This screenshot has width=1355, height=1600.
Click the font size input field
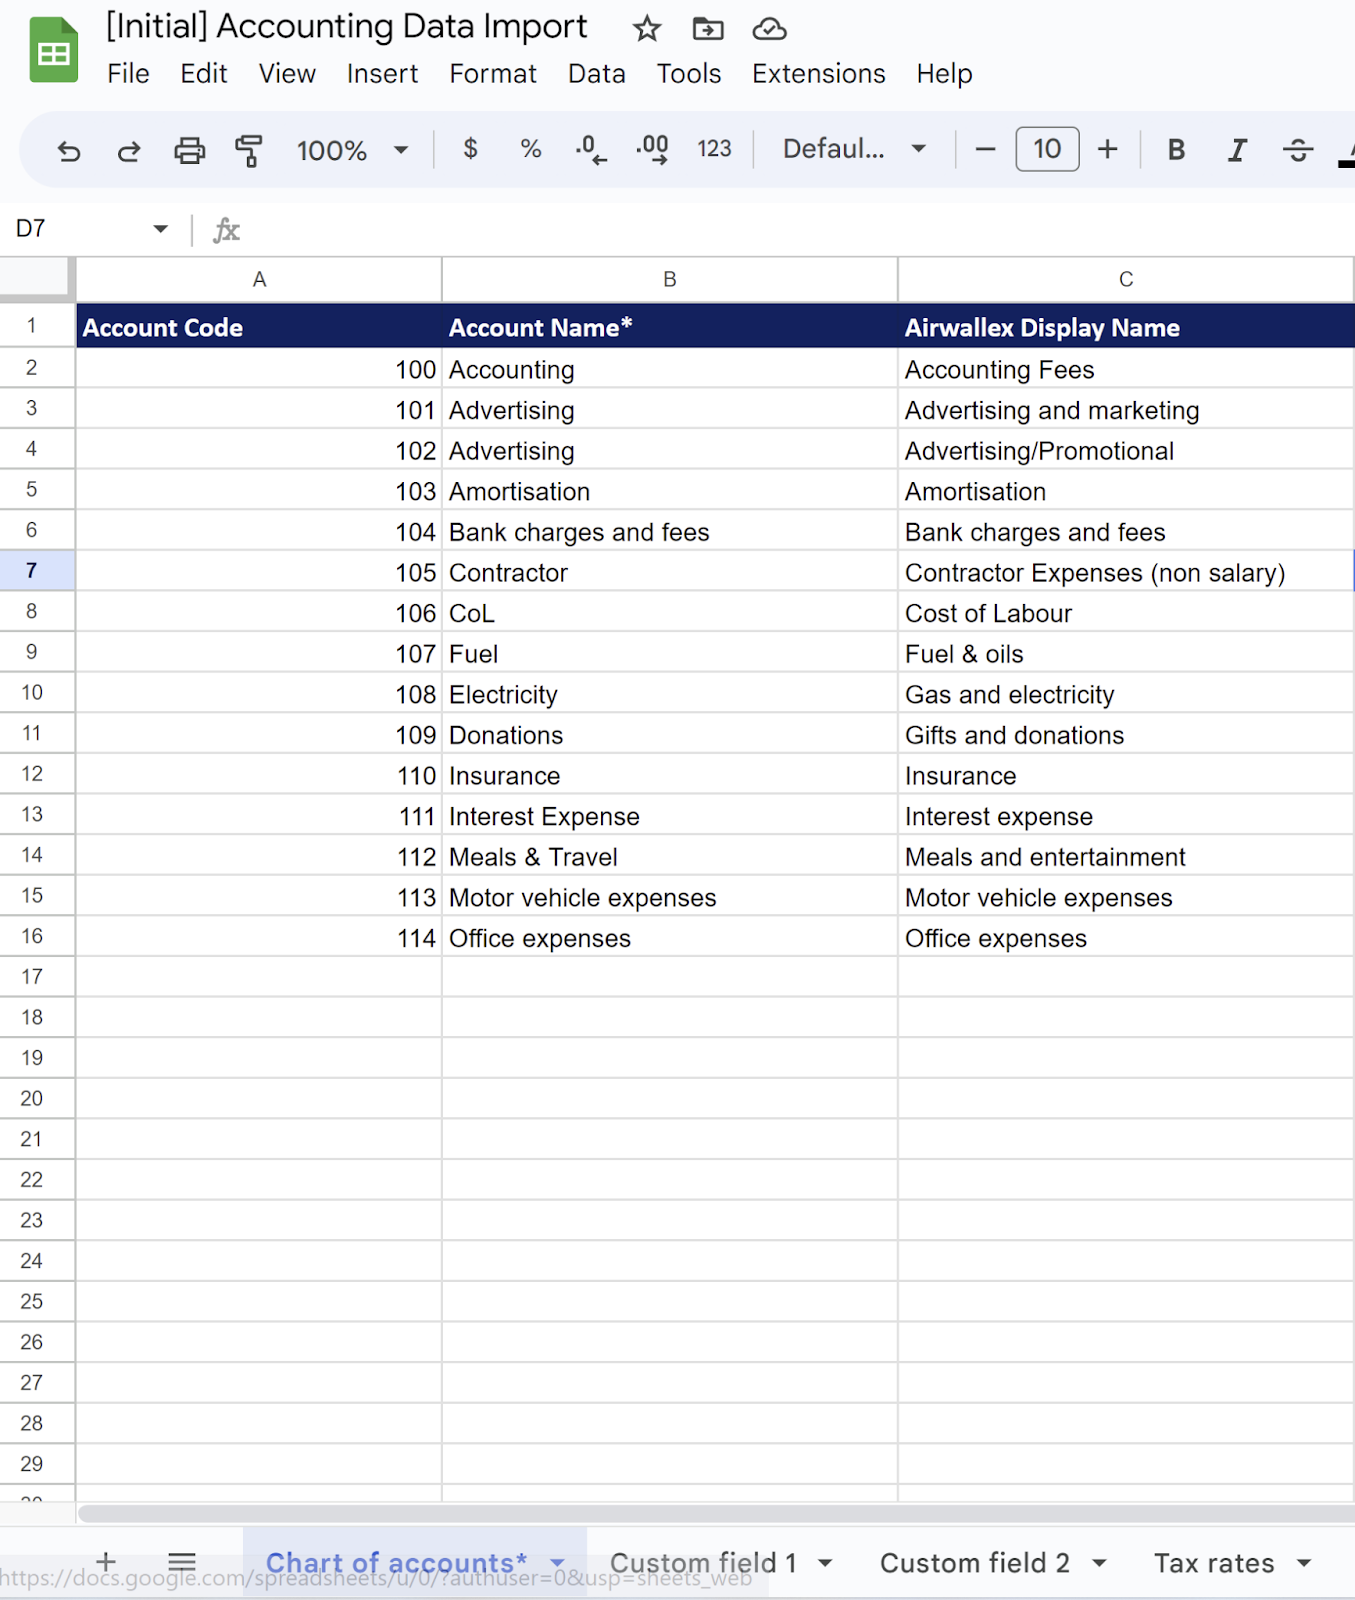(x=1047, y=149)
